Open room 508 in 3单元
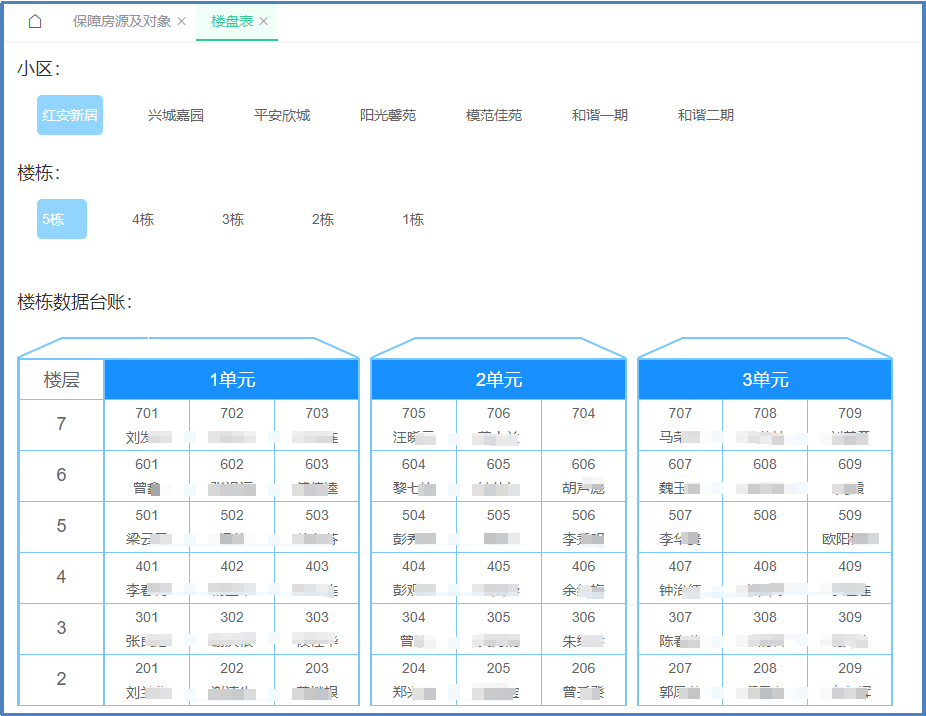The height and width of the screenshot is (716, 926). coord(765,526)
